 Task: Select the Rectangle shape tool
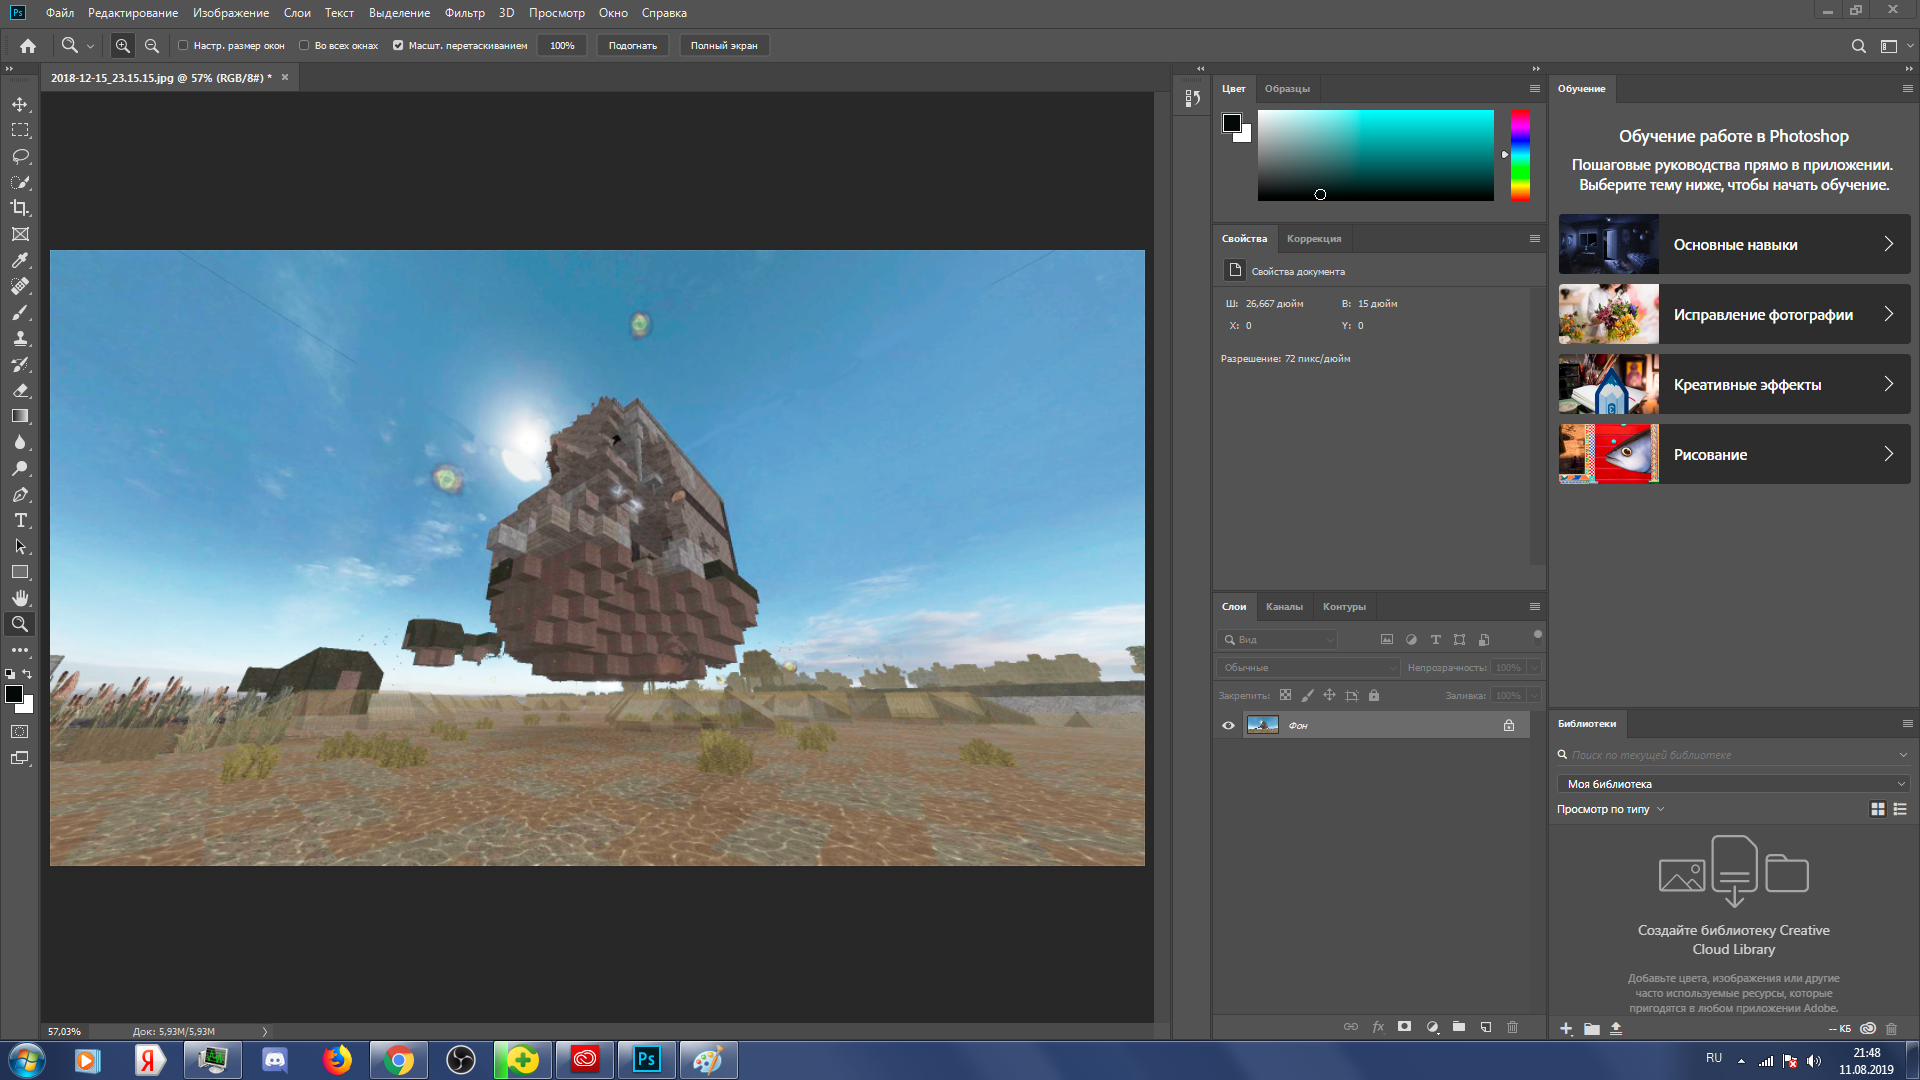(20, 572)
